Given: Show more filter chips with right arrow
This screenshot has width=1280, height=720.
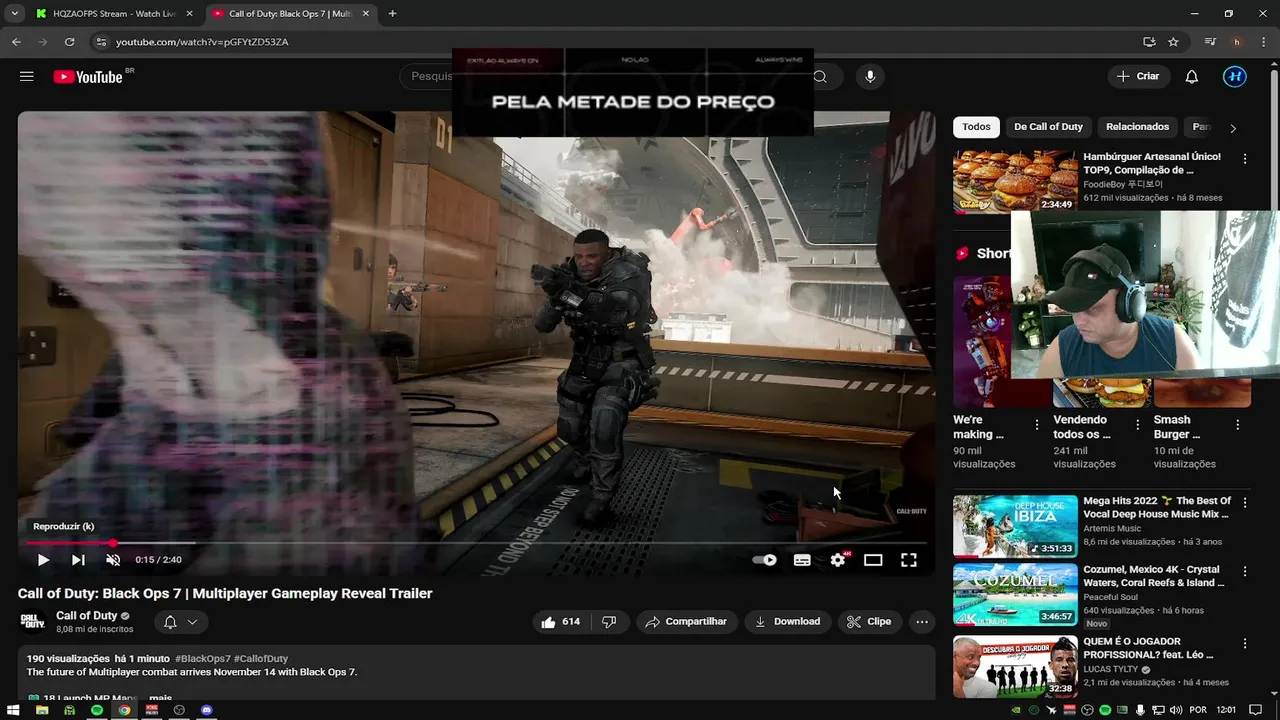Looking at the screenshot, I should click(1232, 128).
